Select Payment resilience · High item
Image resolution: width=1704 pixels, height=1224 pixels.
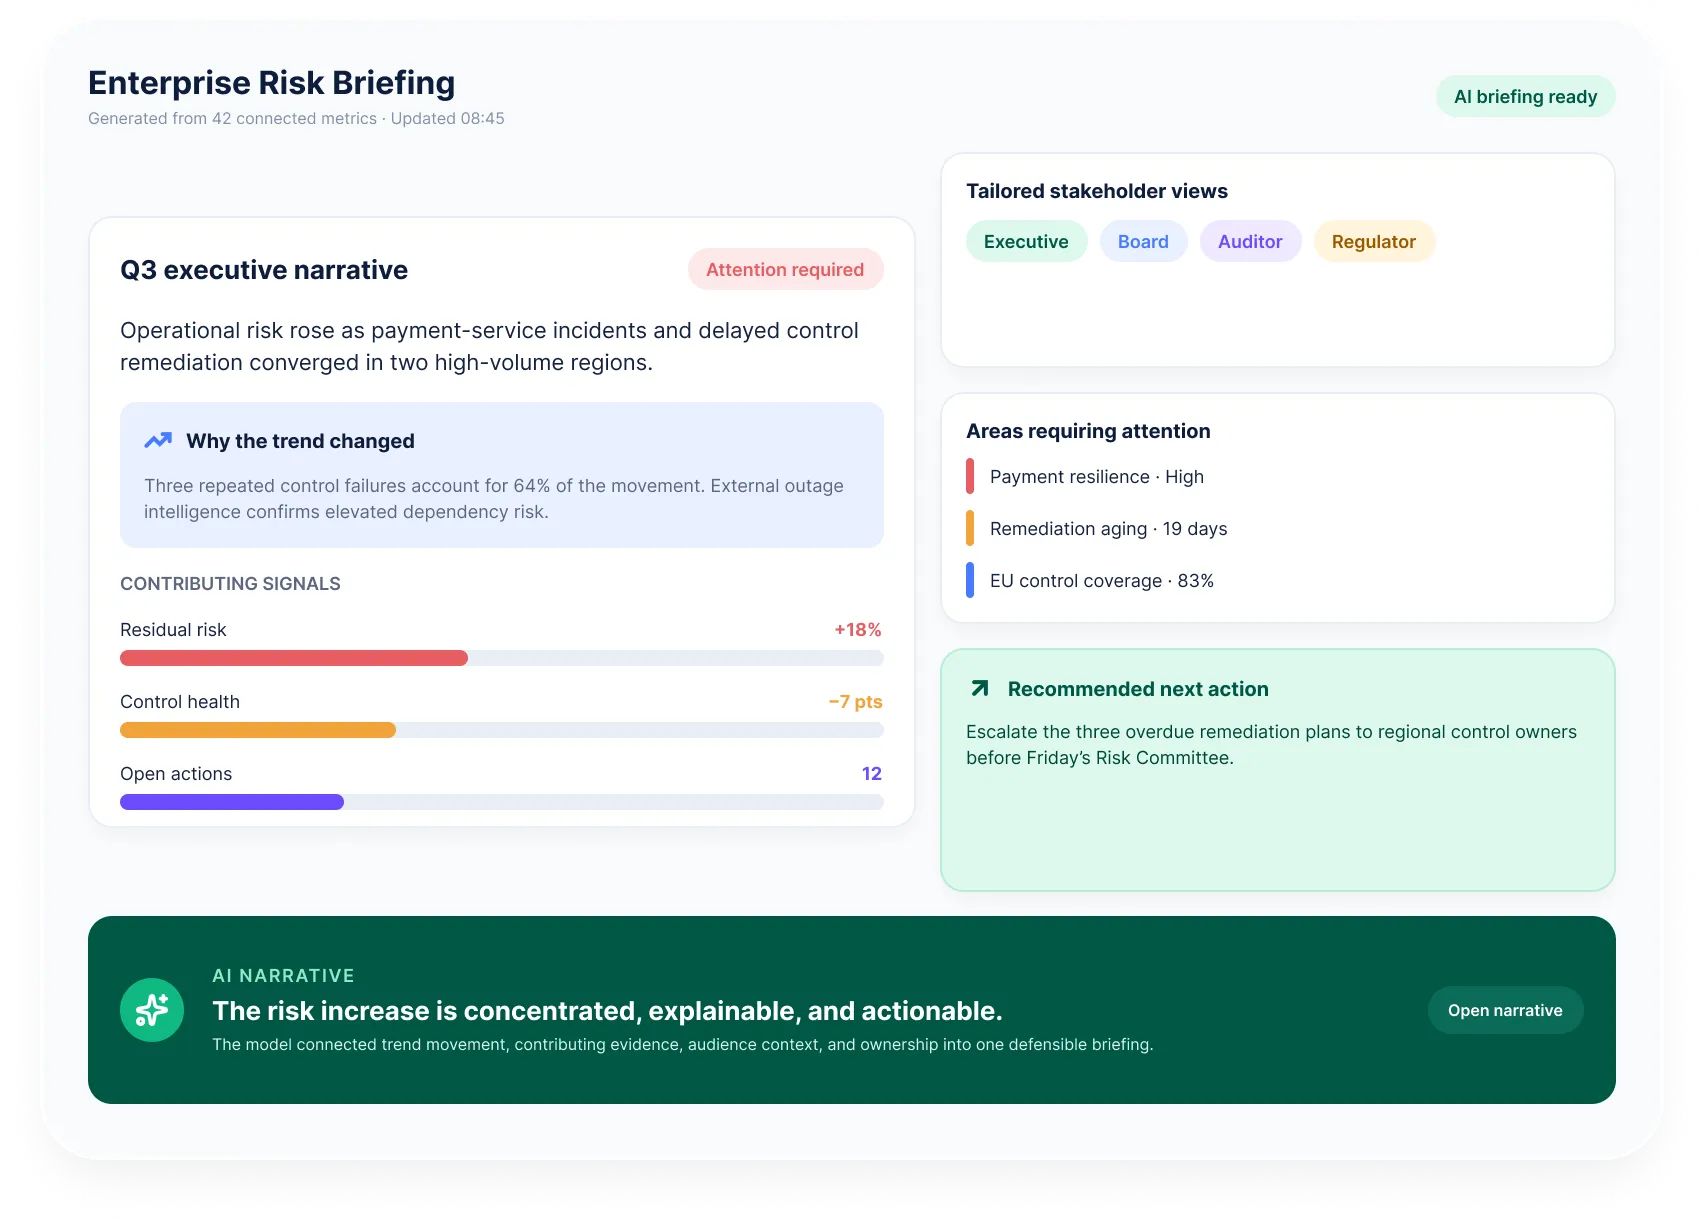click(1097, 476)
